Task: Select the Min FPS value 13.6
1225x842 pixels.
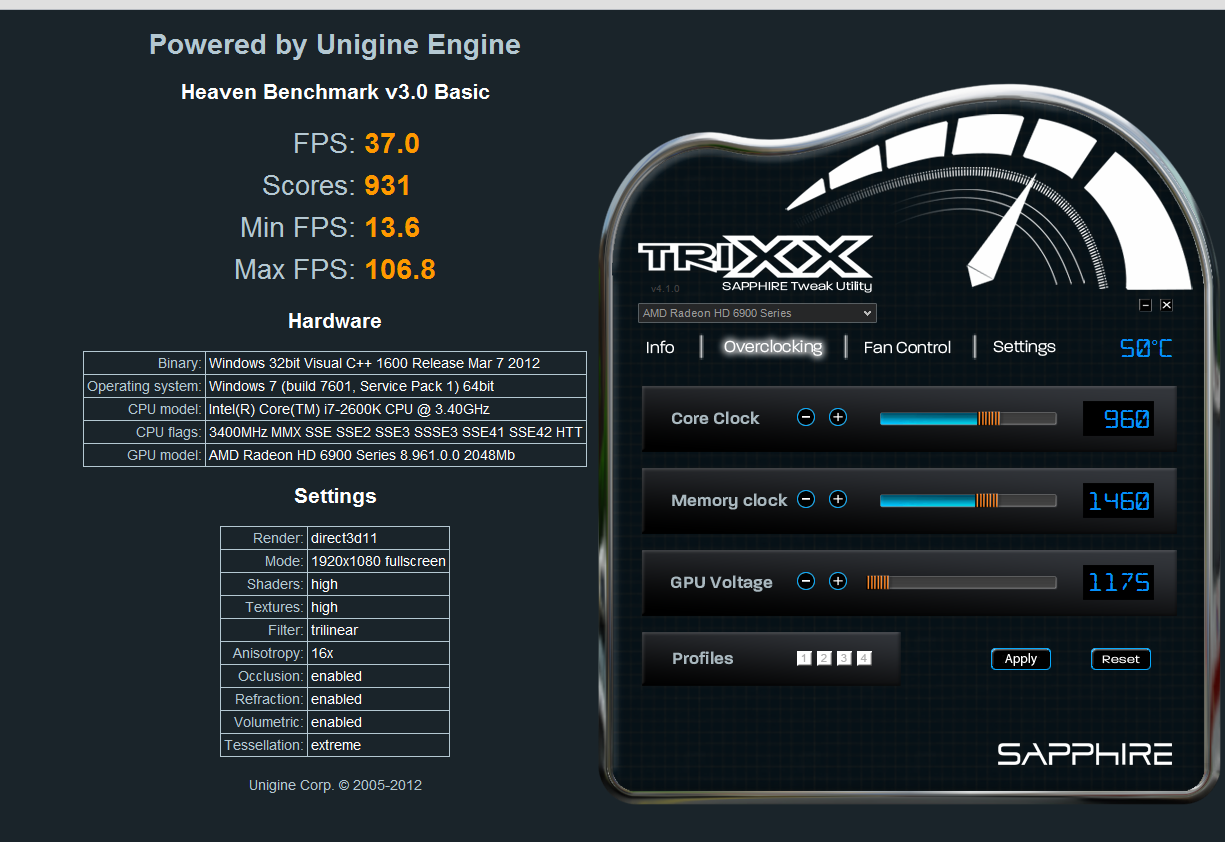Action: point(392,228)
